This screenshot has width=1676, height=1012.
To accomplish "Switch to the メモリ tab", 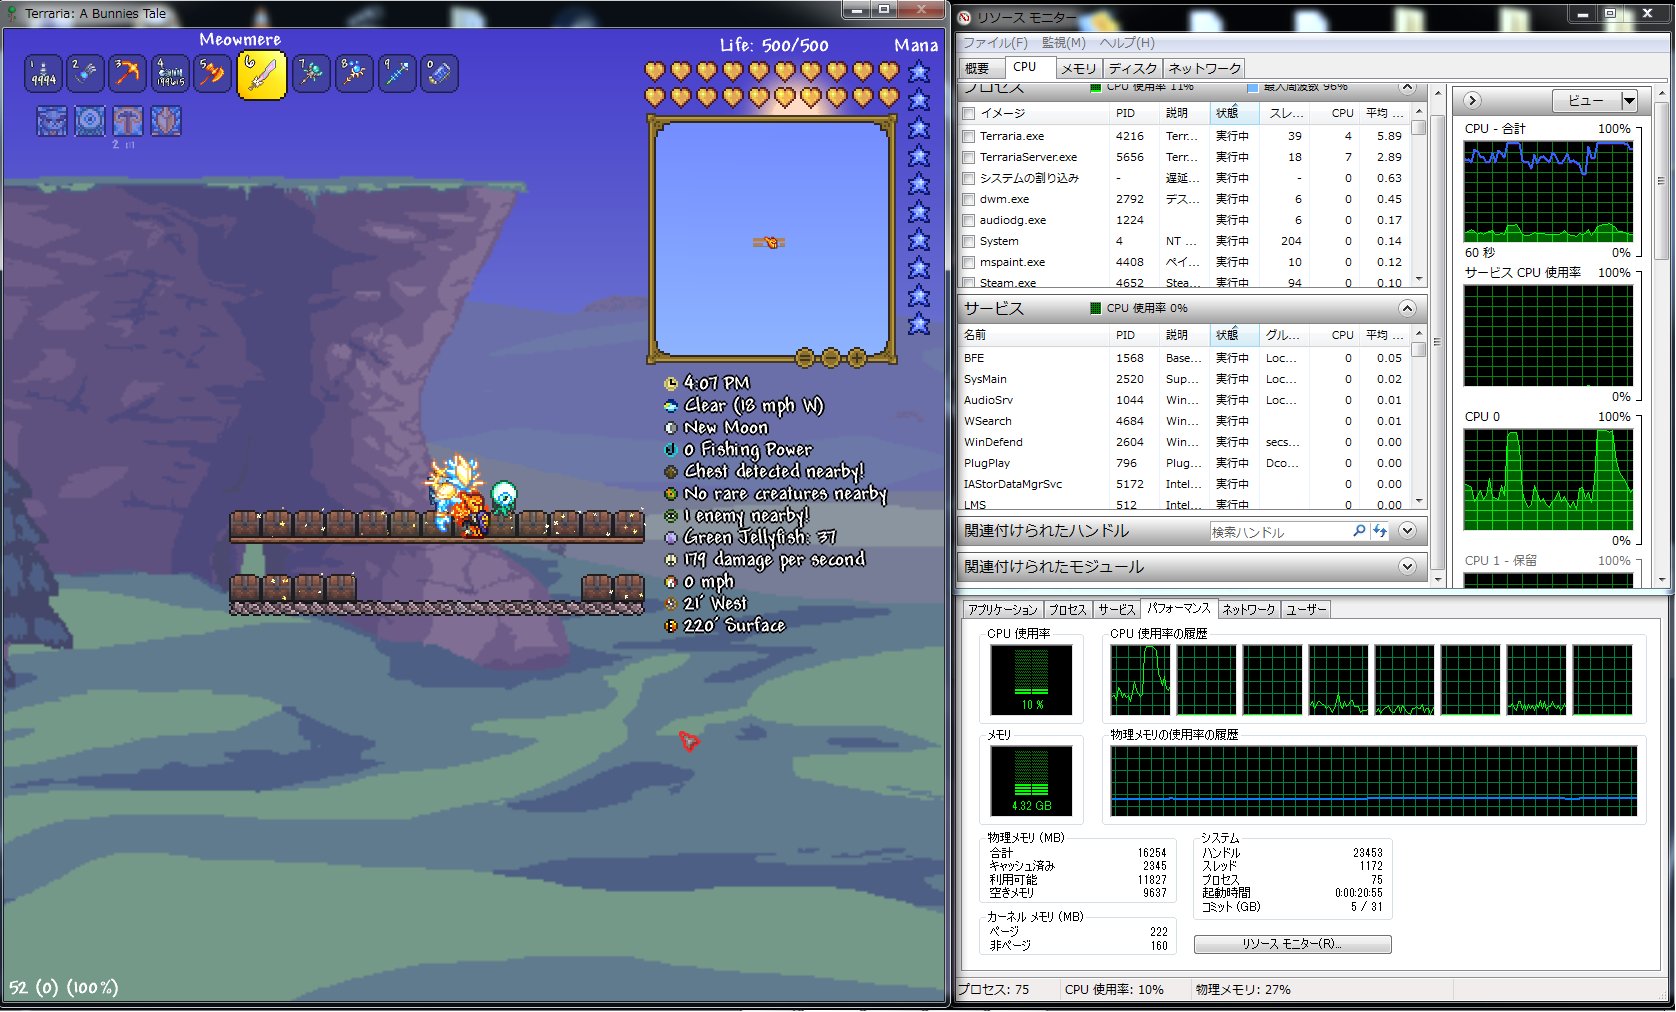I will point(1078,68).
